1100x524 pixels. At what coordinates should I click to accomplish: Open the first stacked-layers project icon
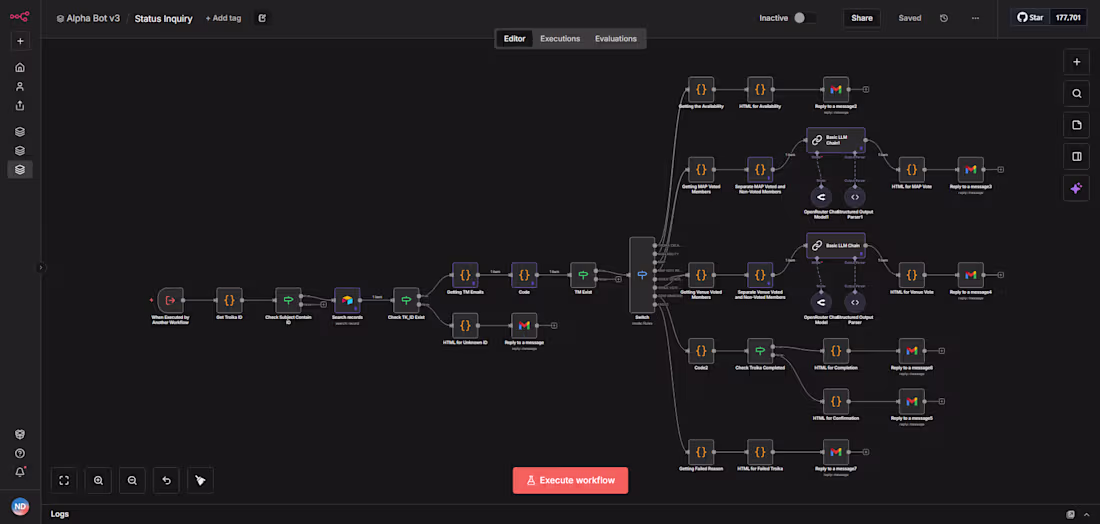[20, 131]
